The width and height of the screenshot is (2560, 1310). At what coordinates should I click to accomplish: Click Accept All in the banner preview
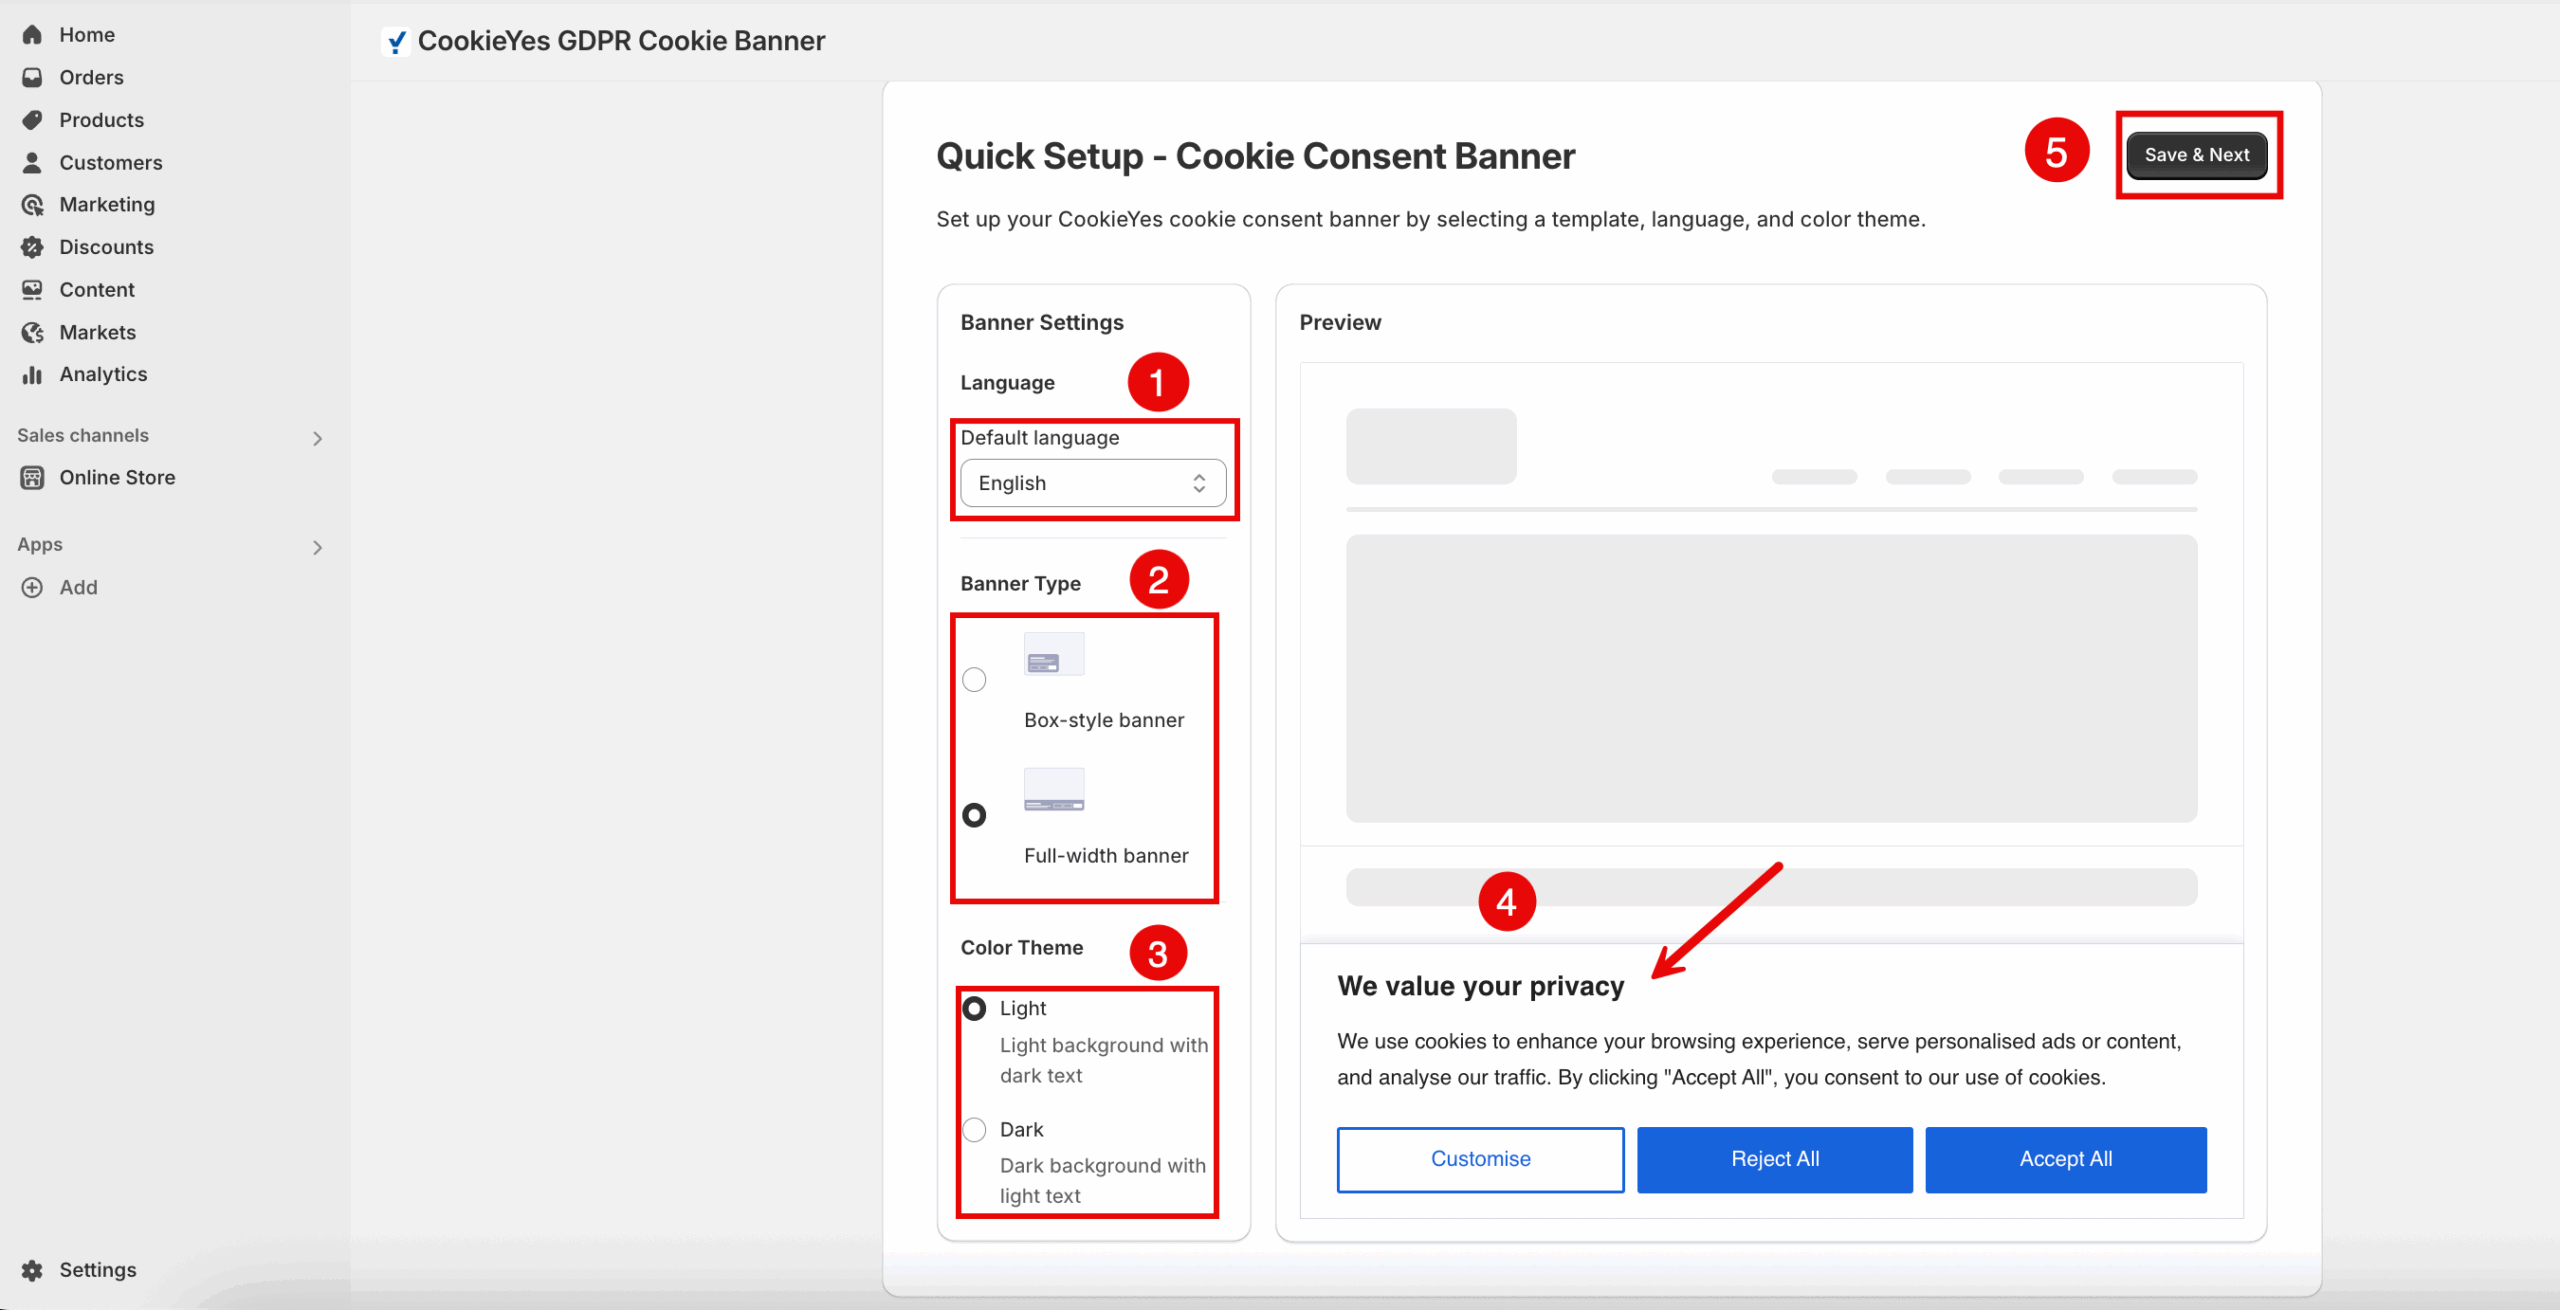[2065, 1159]
